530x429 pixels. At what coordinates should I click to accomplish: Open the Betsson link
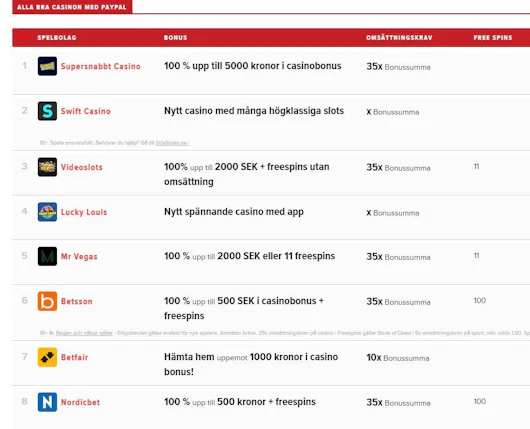pyautogui.click(x=76, y=301)
